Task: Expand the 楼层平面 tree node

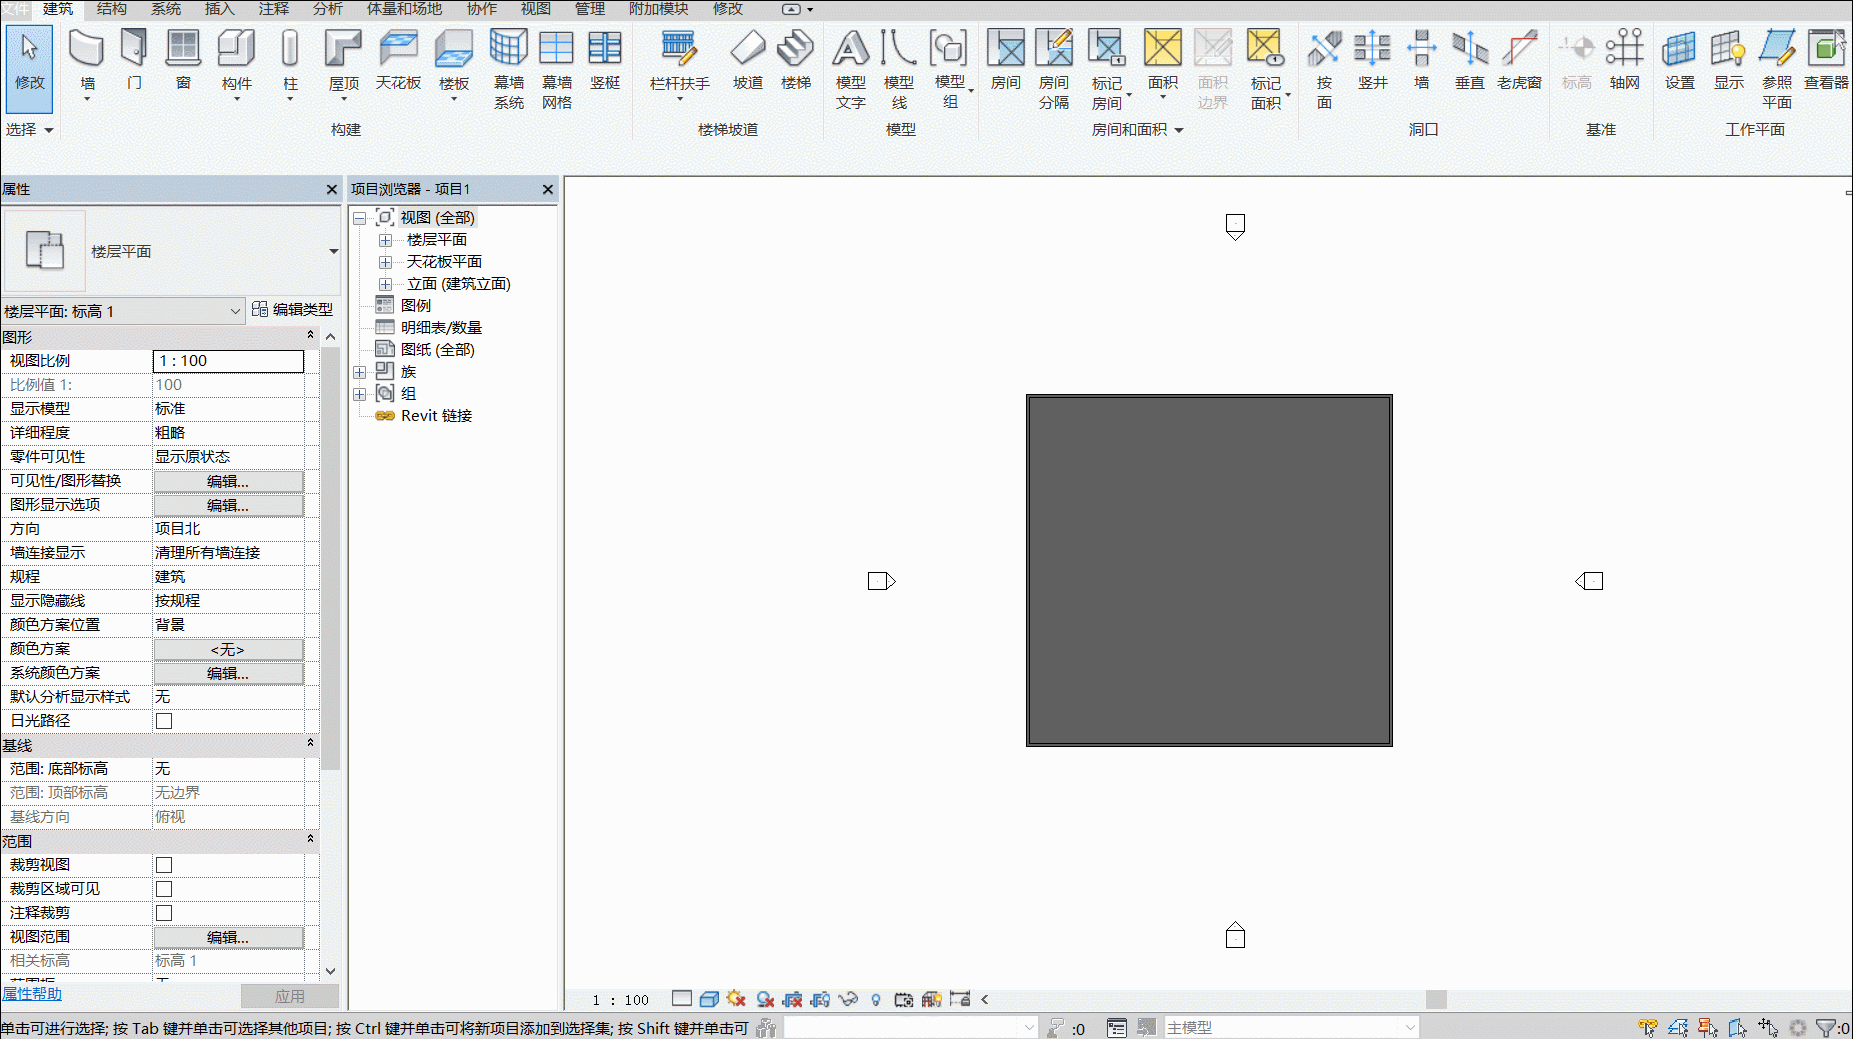Action: pyautogui.click(x=385, y=240)
